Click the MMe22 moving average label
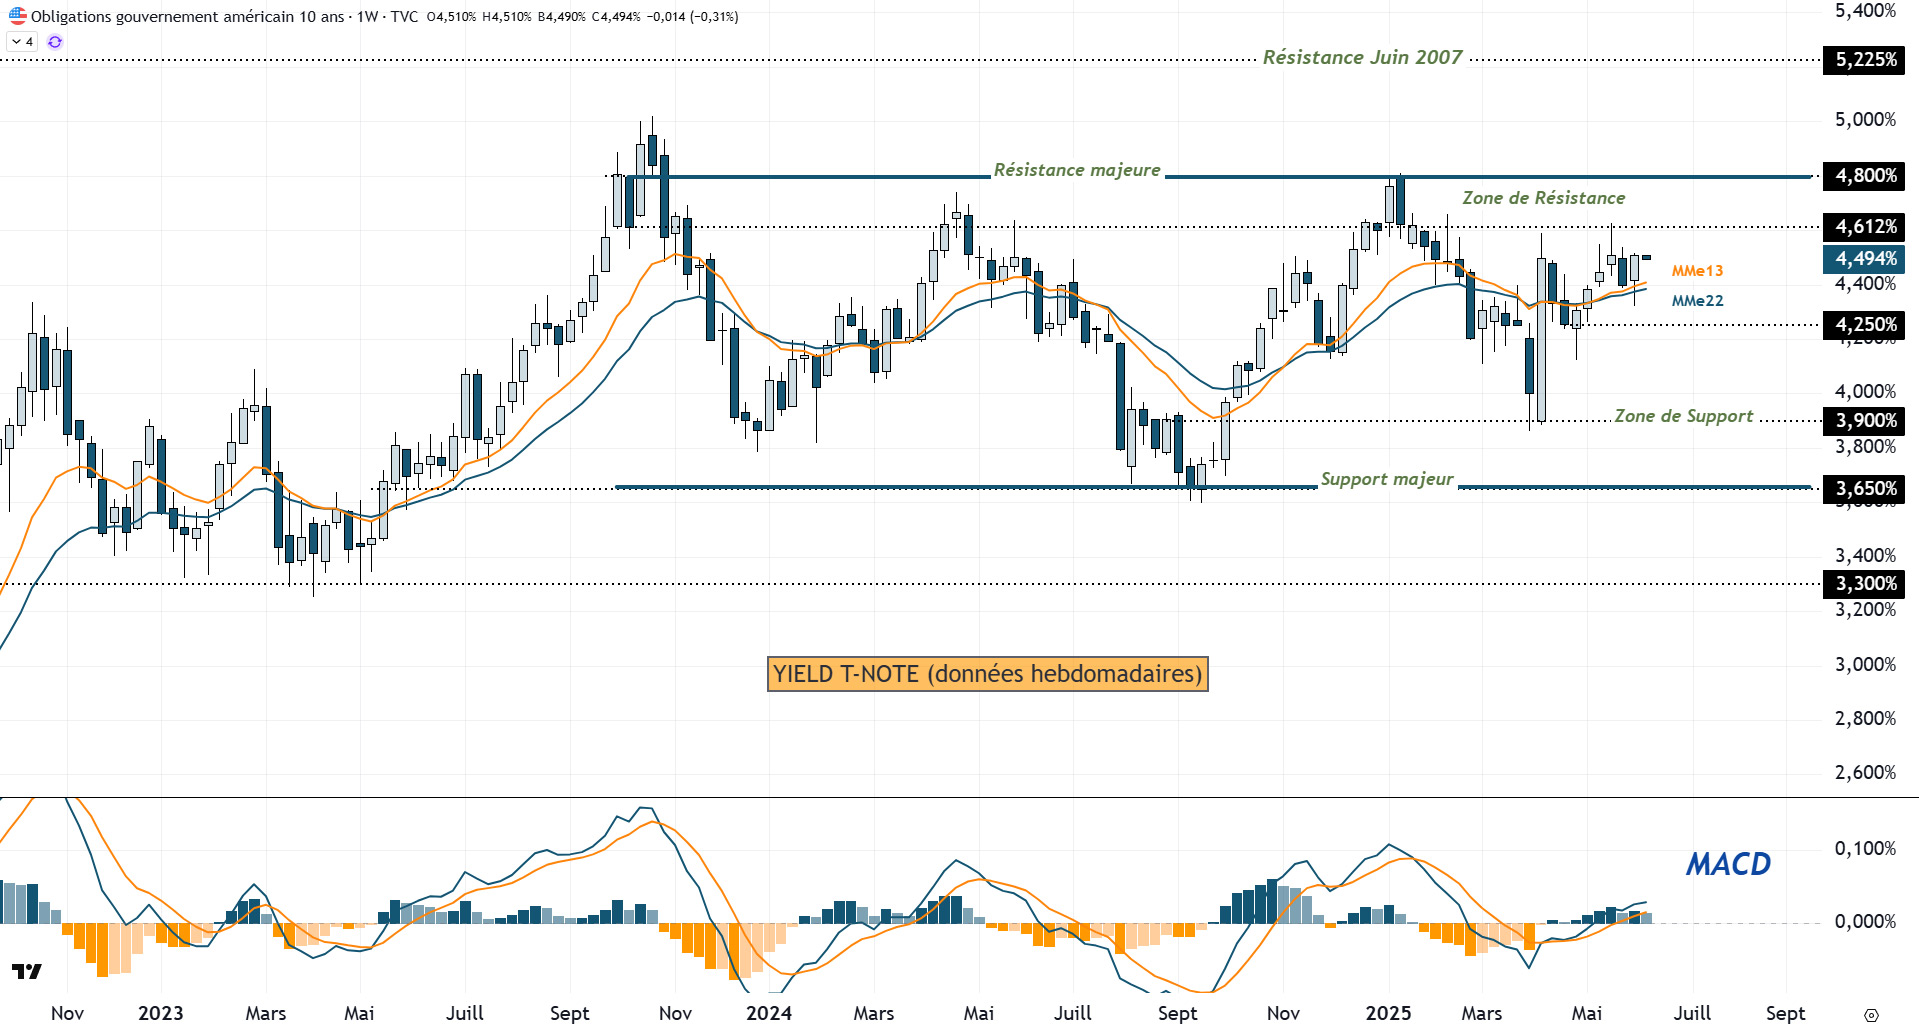The image size is (1919, 1031). coord(1697,301)
